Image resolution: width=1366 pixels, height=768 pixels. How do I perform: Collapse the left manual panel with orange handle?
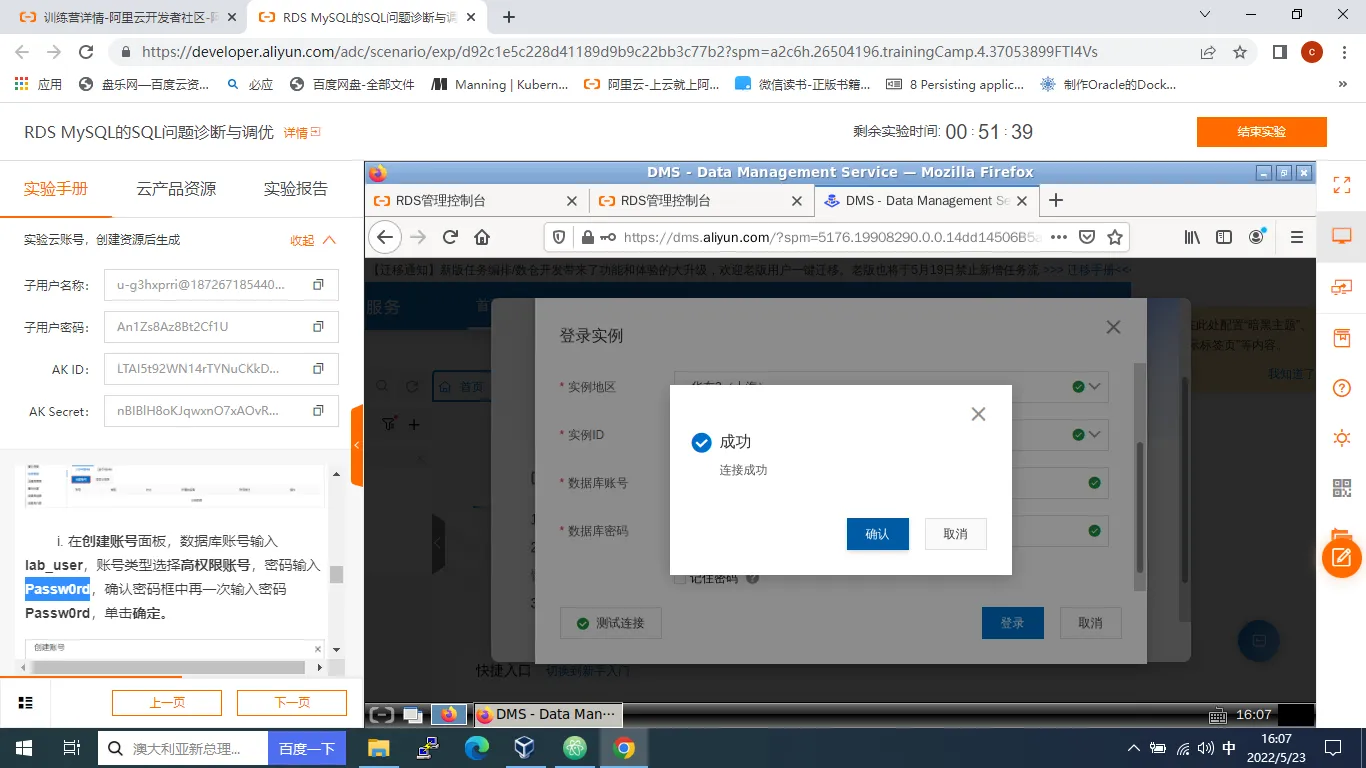(357, 446)
